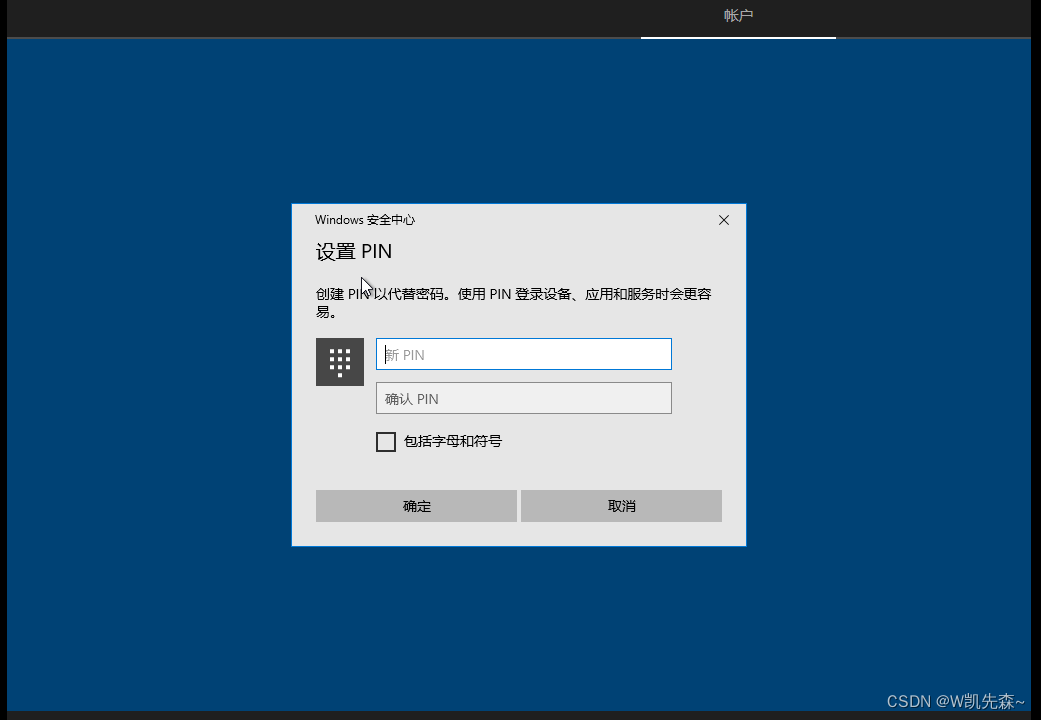The height and width of the screenshot is (720, 1041).
Task: Select the 设置 PIN heading text
Action: [353, 251]
